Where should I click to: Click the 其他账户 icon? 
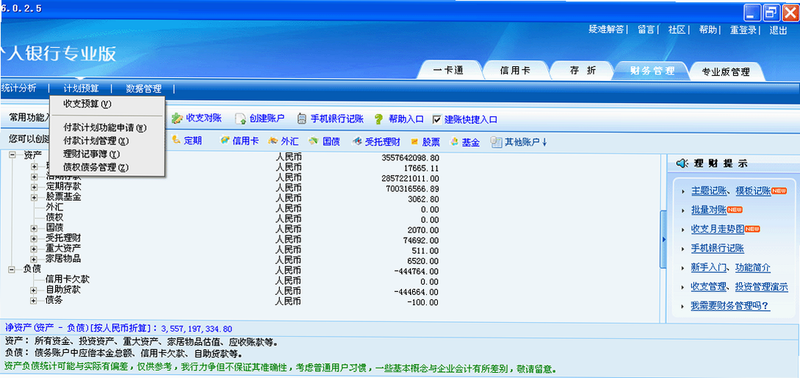pyautogui.click(x=495, y=142)
